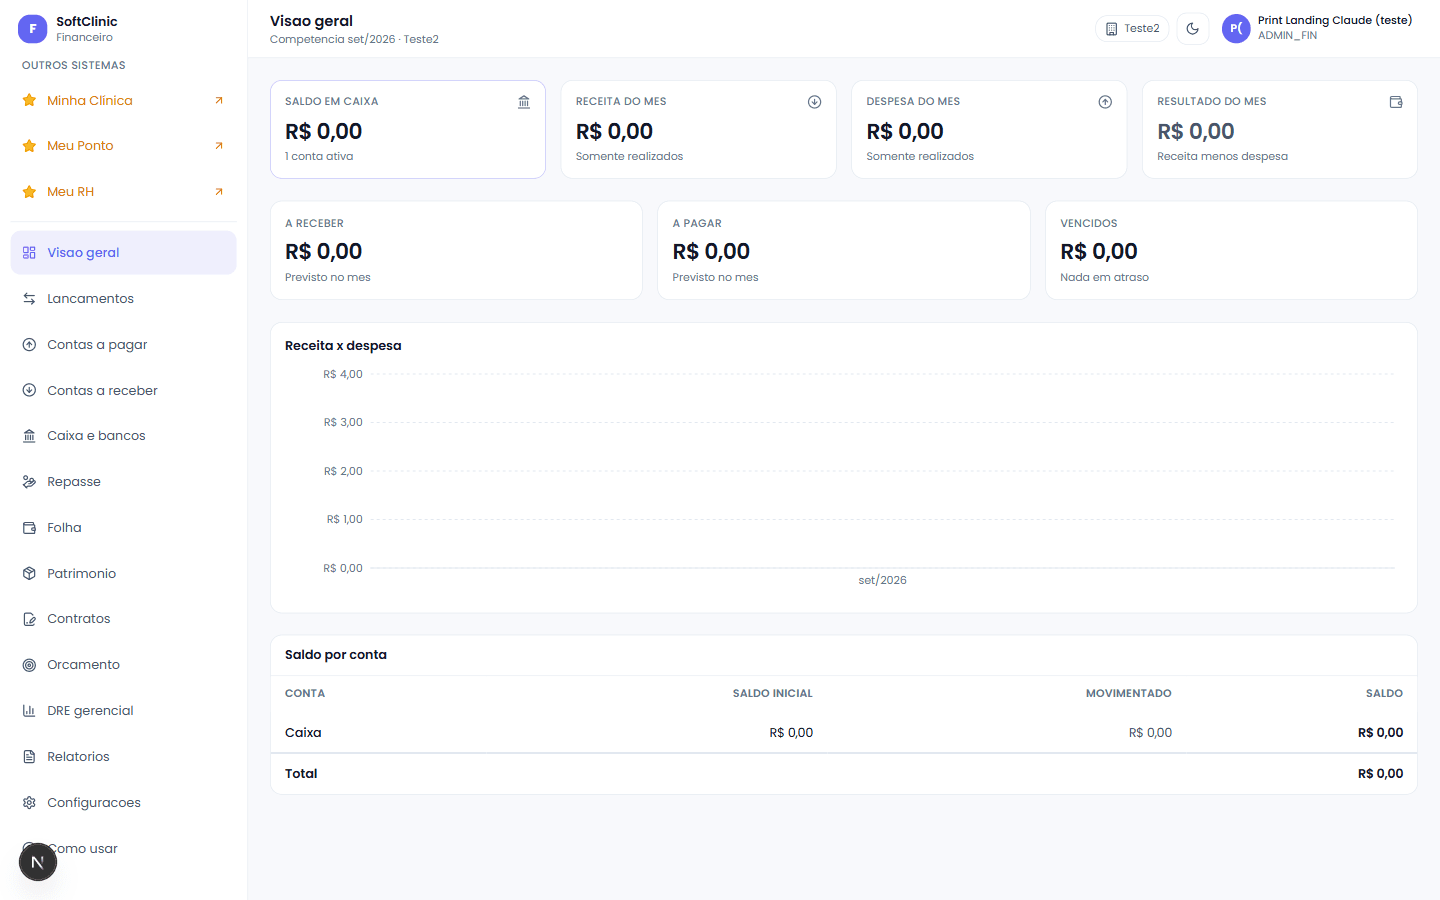Open the Folha section
The image size is (1440, 900).
tap(124, 528)
